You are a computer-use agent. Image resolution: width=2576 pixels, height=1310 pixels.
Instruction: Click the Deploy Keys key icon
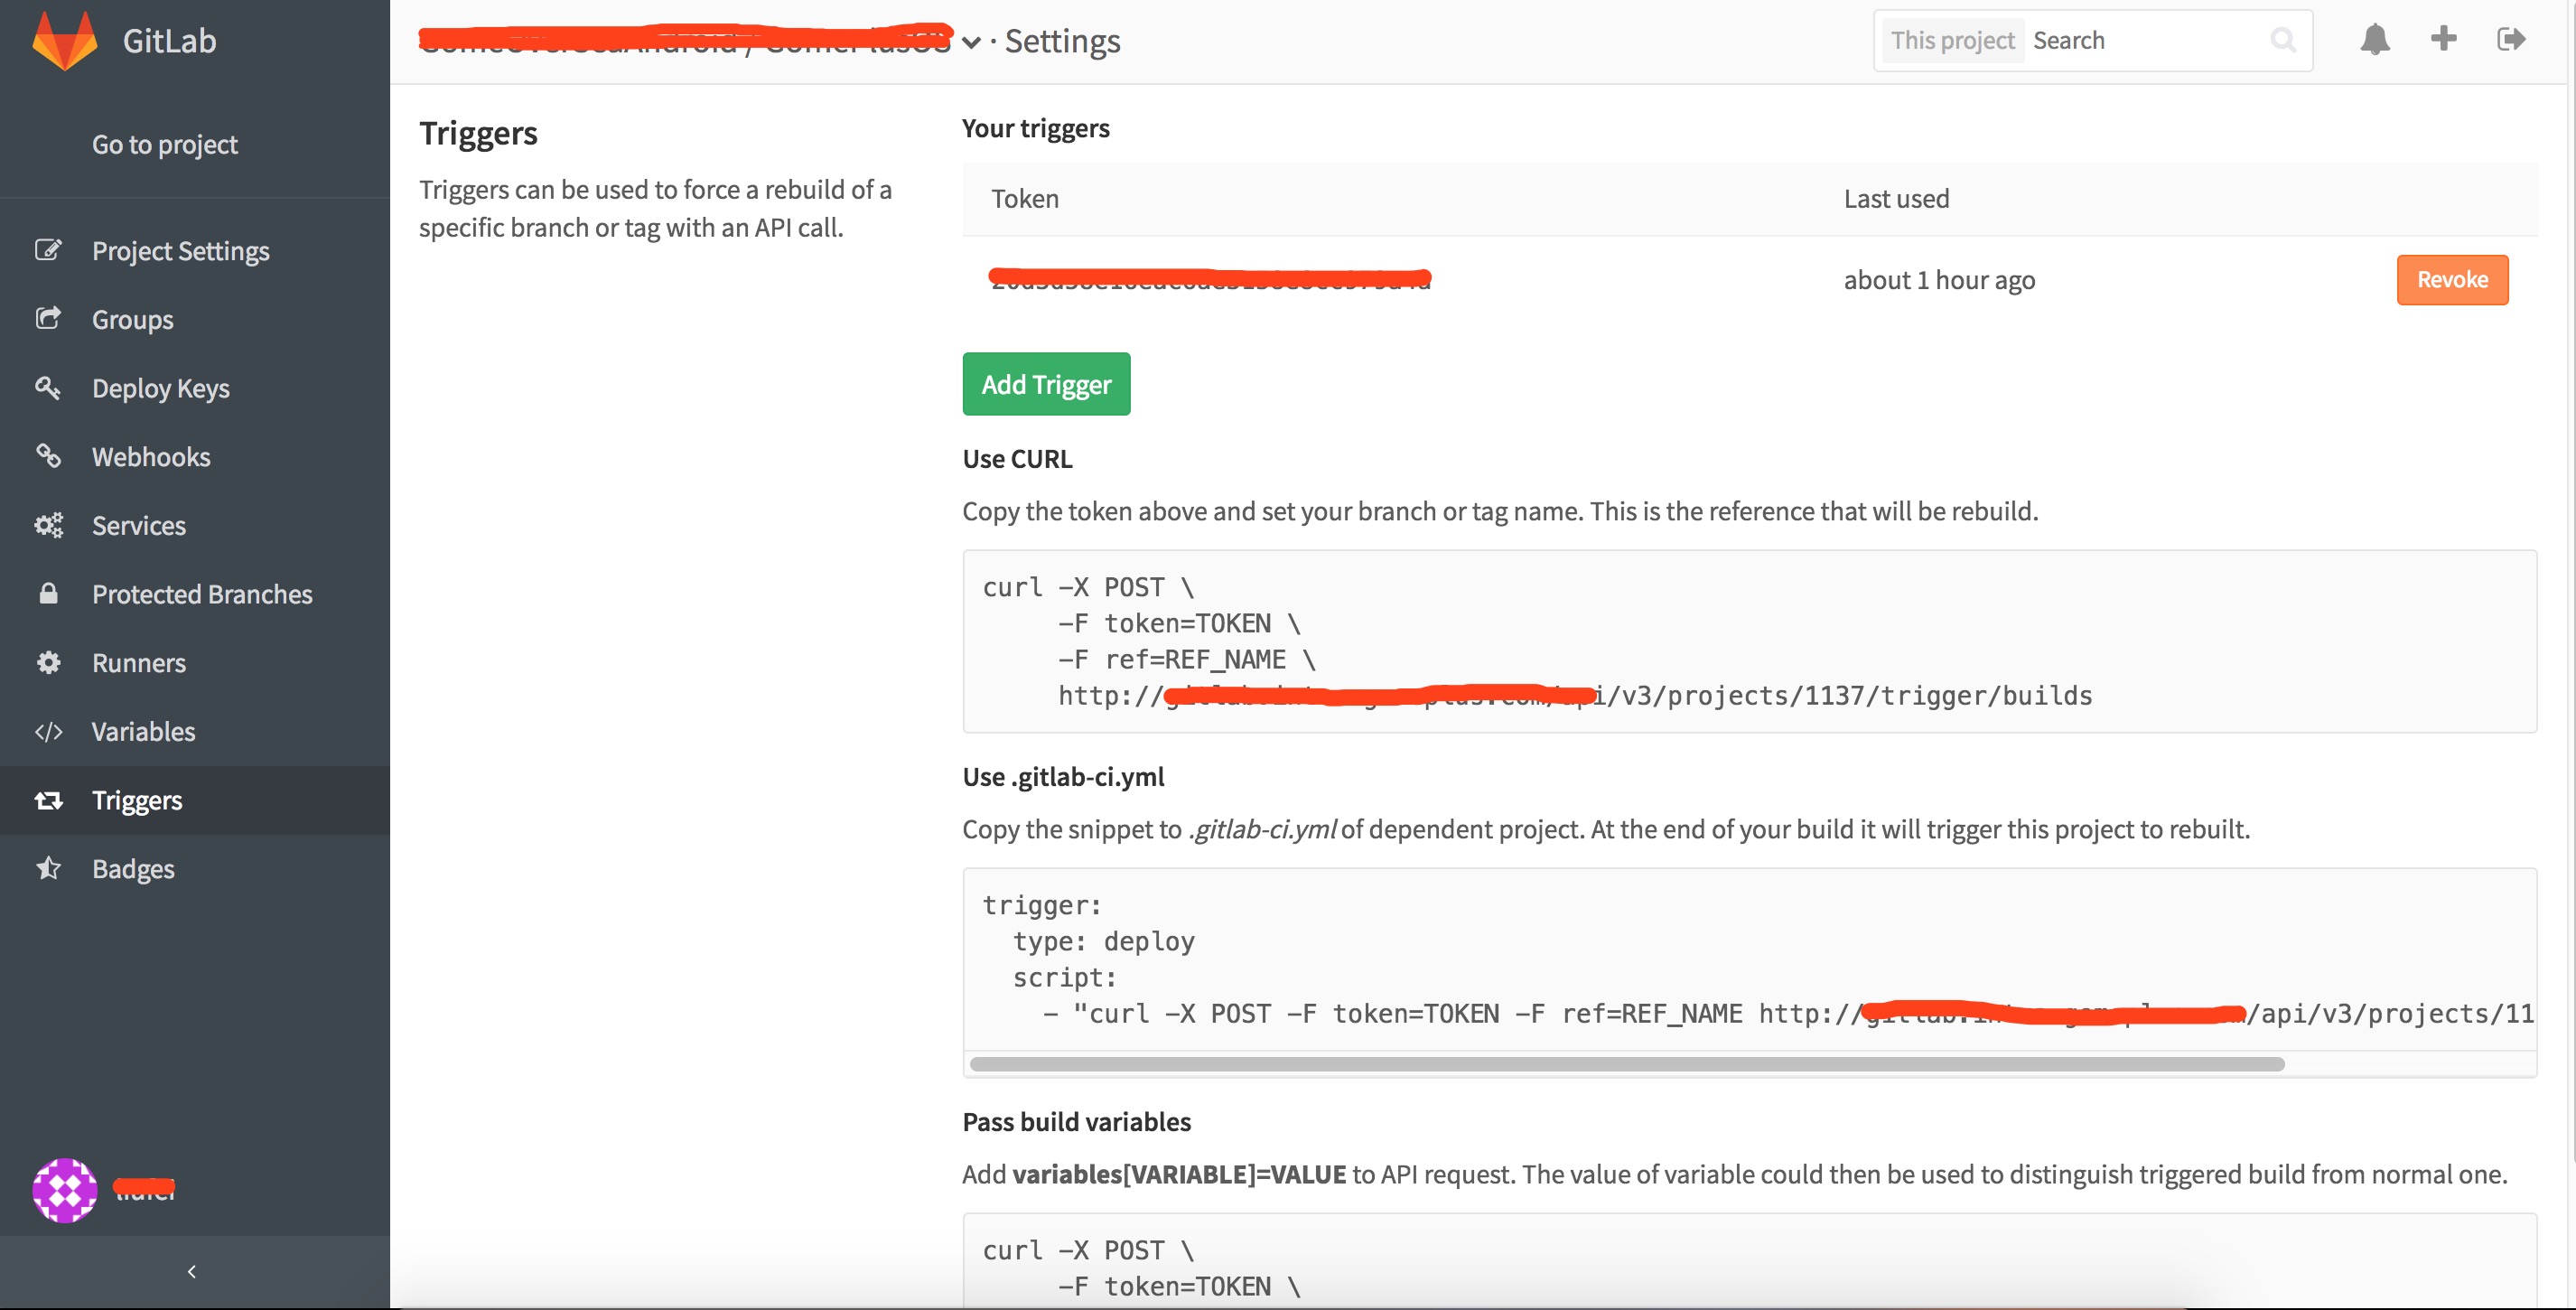tap(48, 388)
